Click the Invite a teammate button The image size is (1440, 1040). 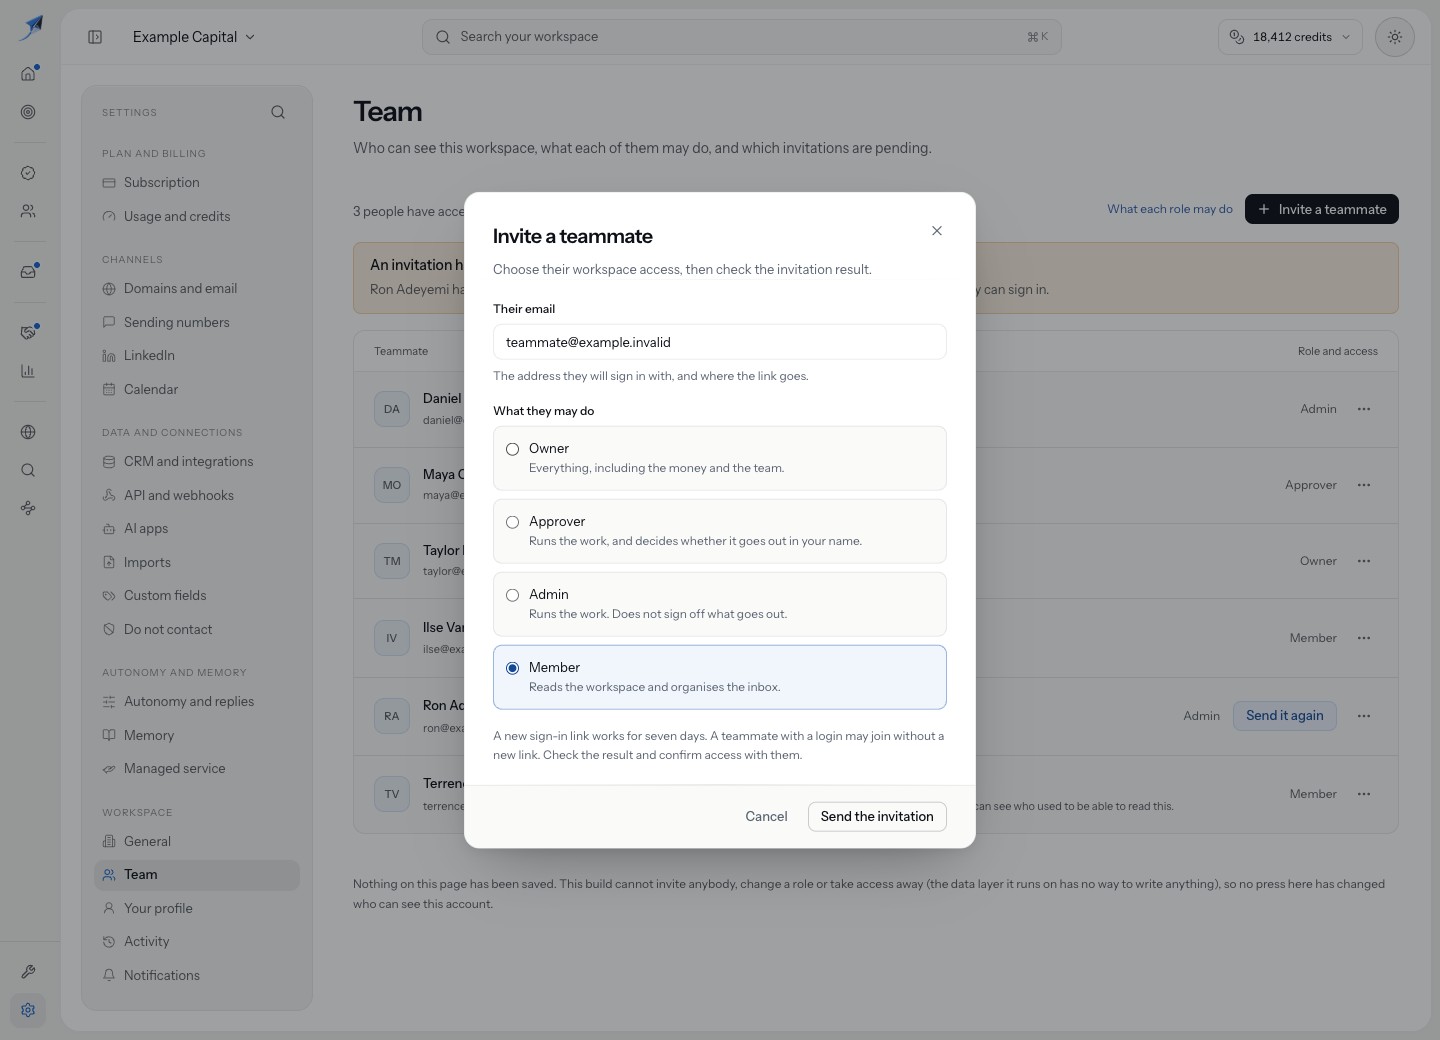point(1322,209)
